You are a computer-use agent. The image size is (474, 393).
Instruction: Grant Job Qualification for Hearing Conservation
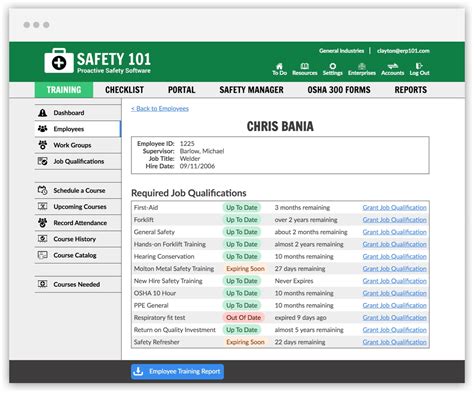click(x=394, y=256)
